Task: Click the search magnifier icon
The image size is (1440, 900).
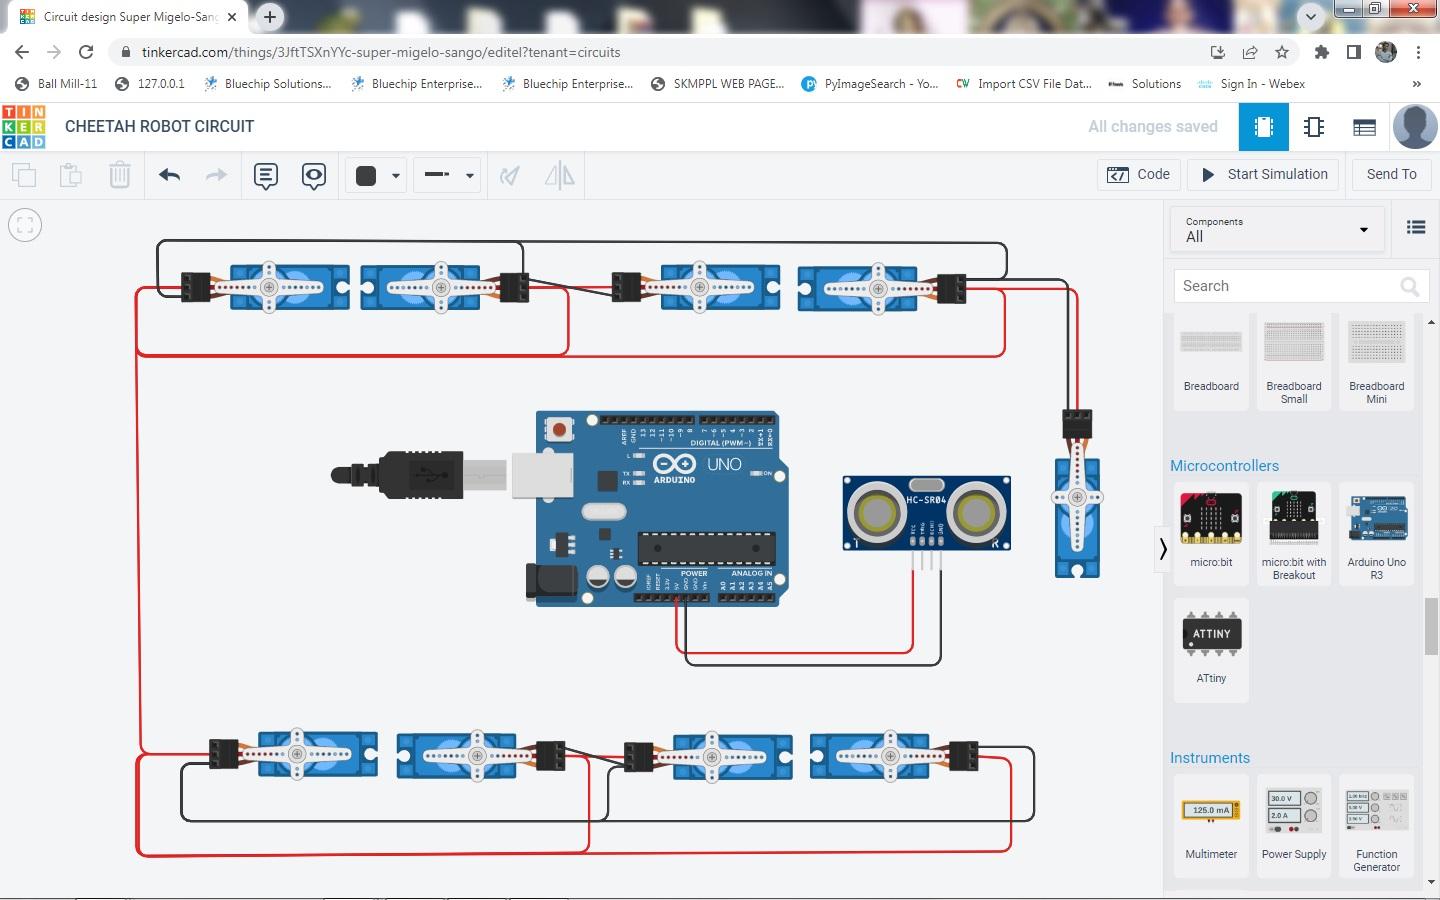Action: pyautogui.click(x=1410, y=287)
